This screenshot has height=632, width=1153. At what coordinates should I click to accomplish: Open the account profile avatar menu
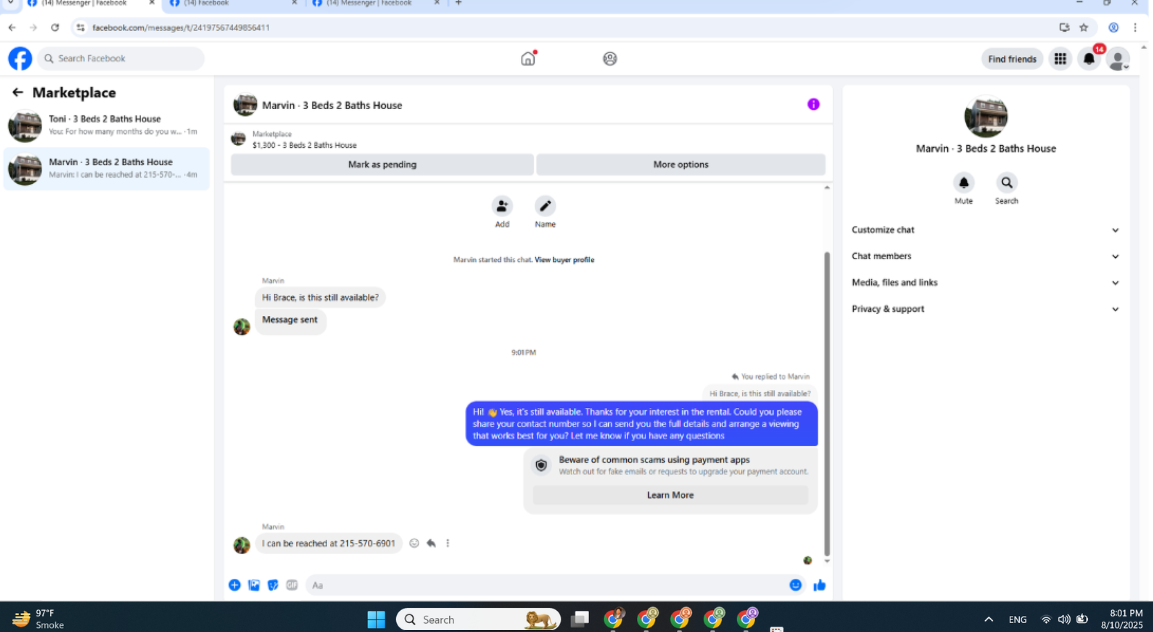pos(1118,59)
